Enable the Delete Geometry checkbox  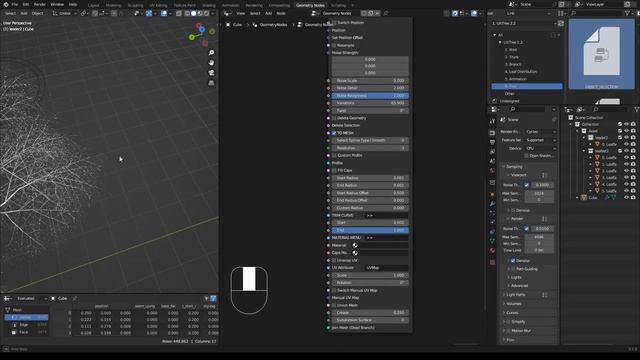334,118
